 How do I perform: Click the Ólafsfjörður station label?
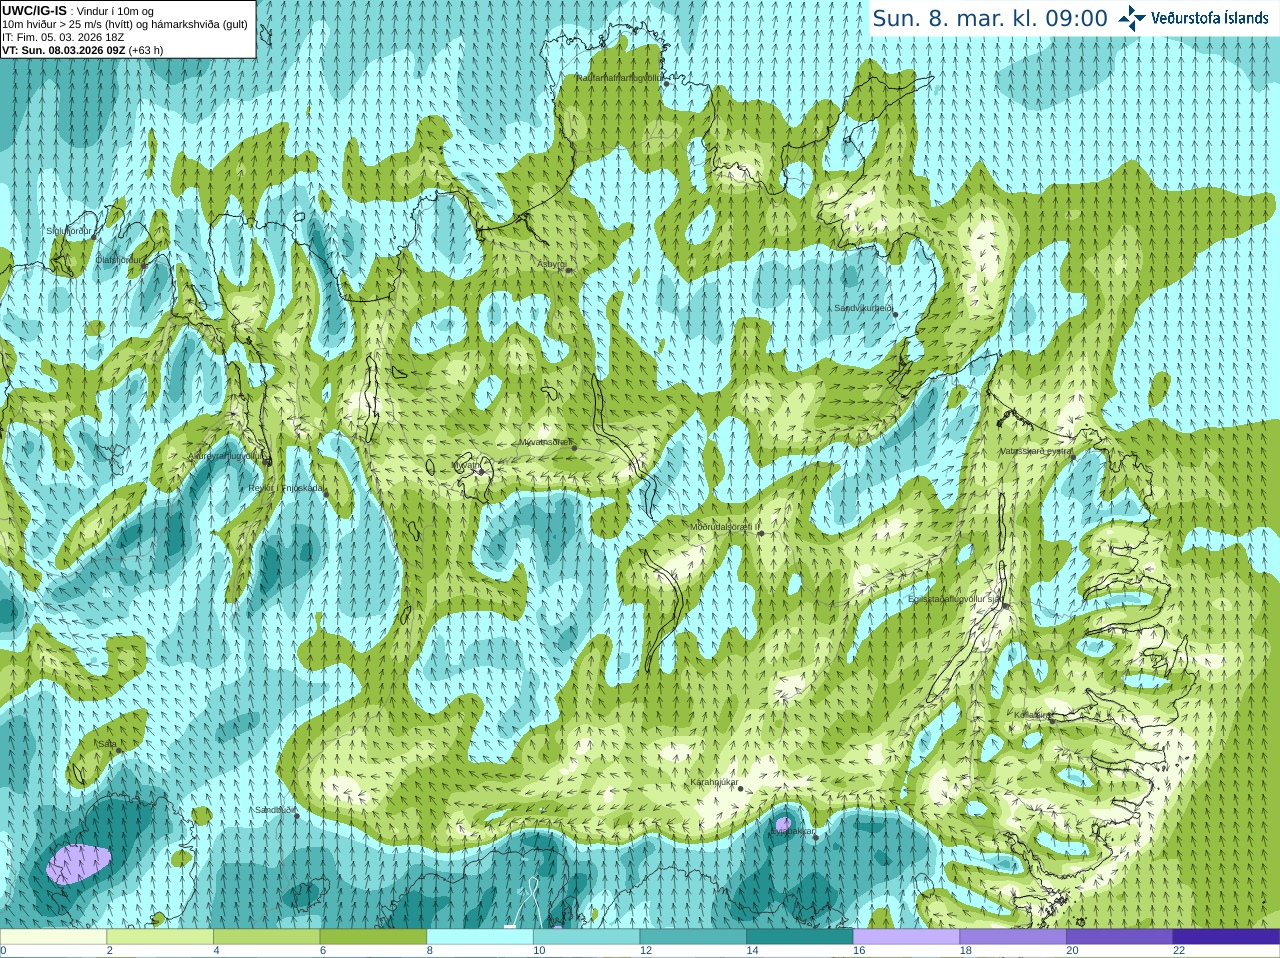(x=119, y=260)
